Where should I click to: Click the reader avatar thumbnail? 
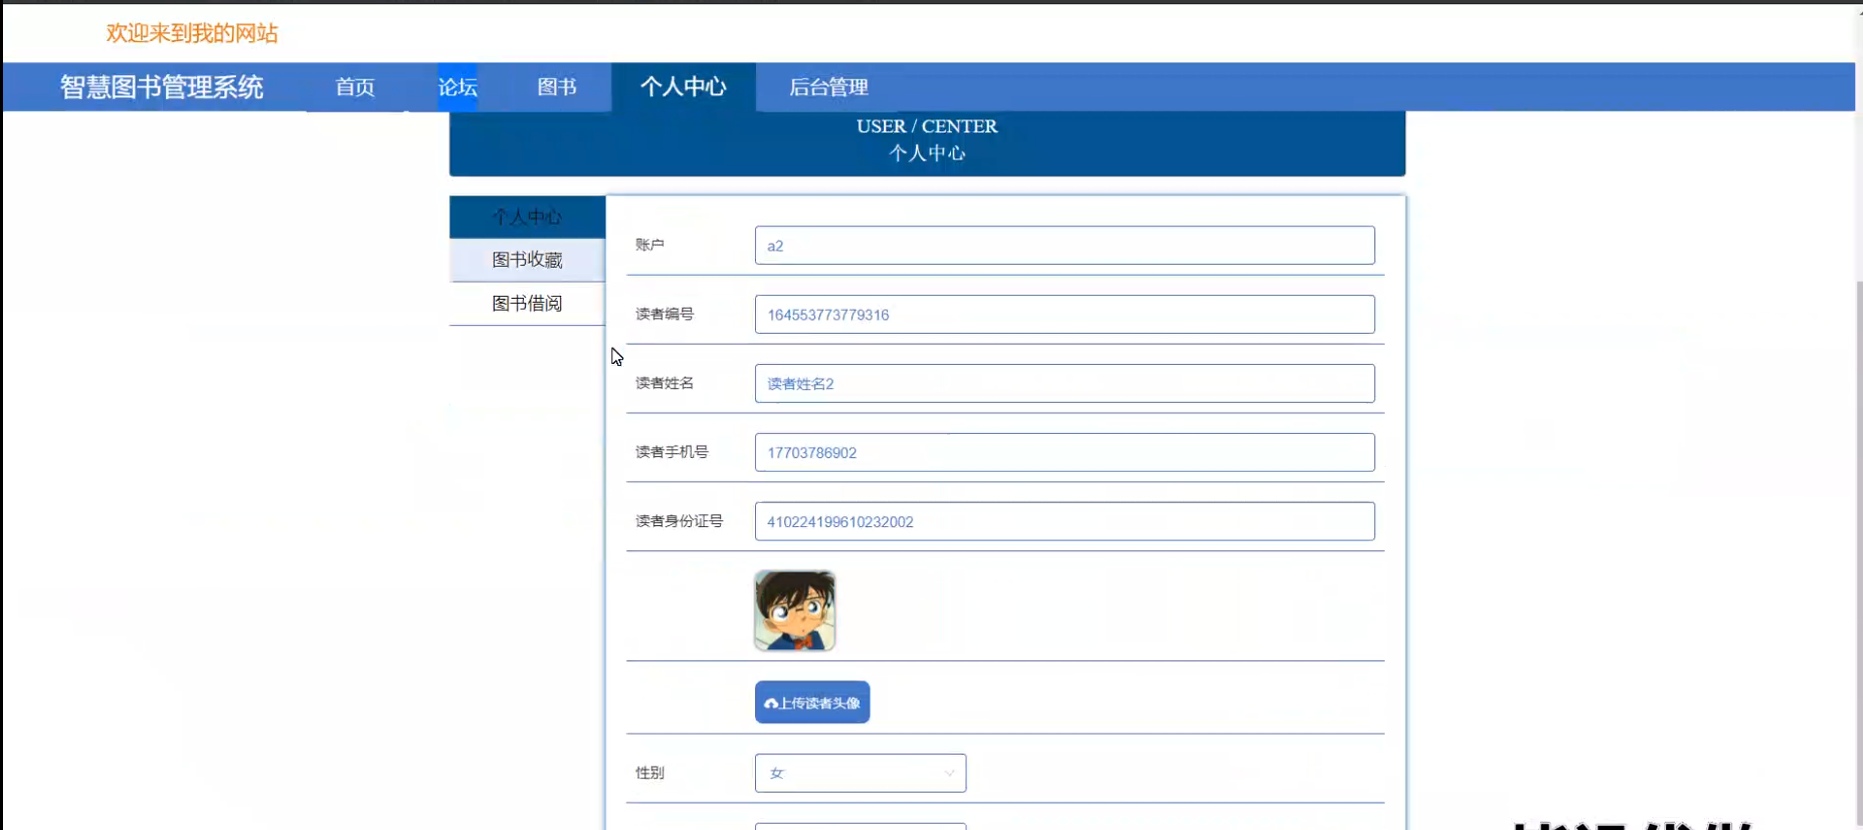tap(795, 610)
